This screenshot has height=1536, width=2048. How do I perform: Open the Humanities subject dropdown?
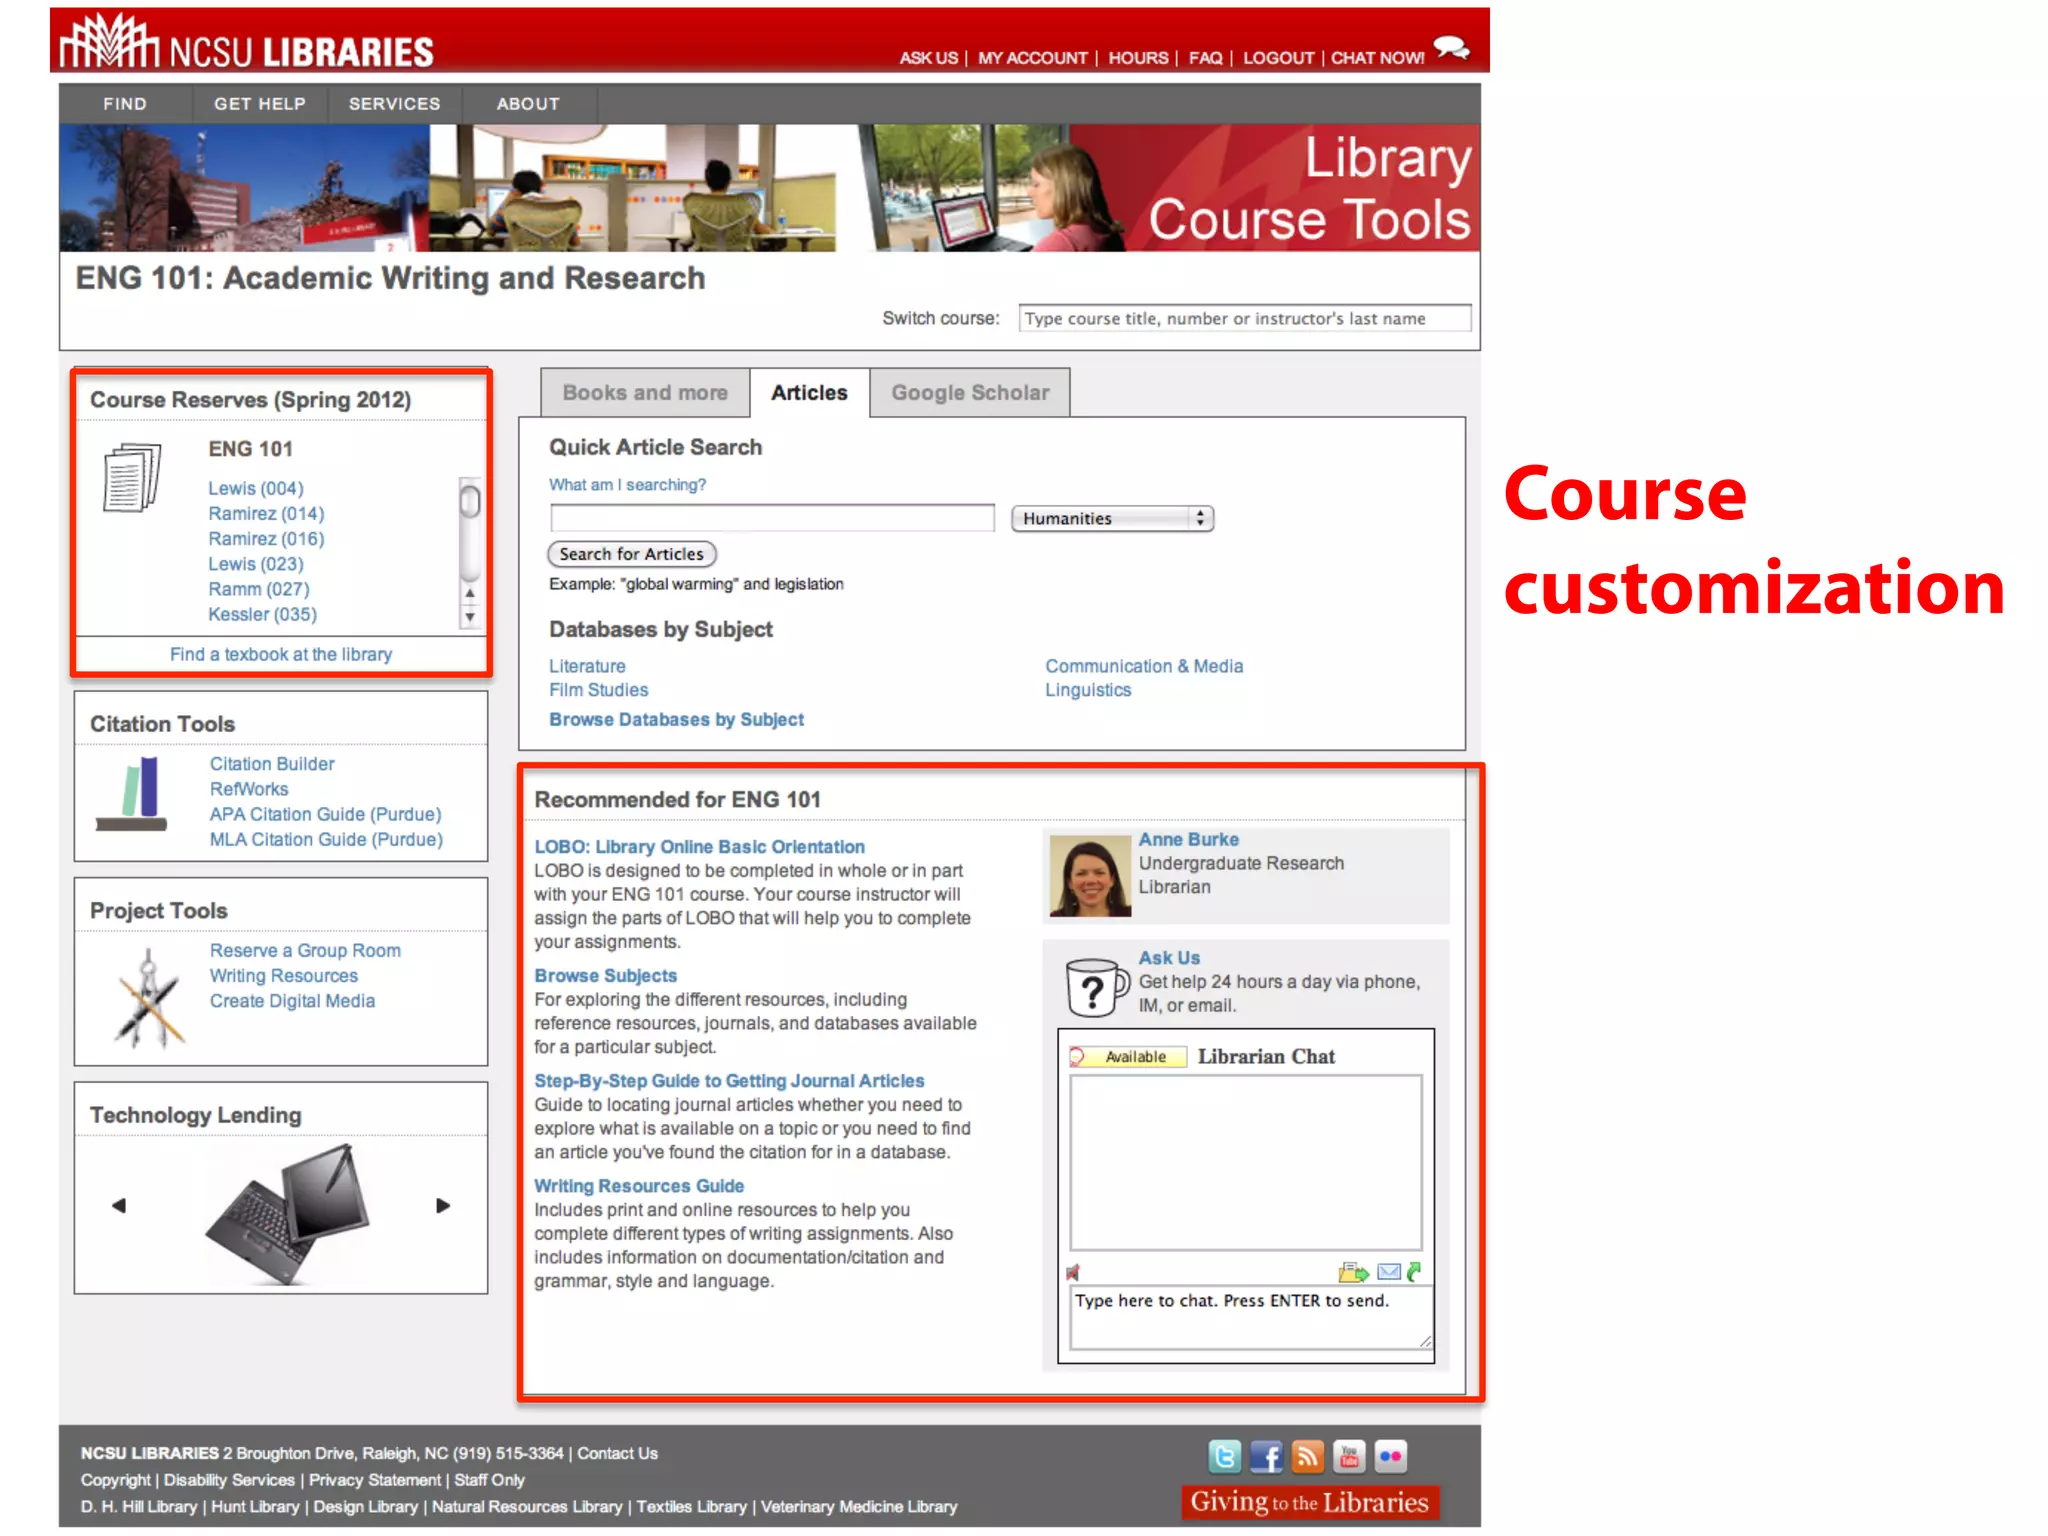[x=1112, y=518]
